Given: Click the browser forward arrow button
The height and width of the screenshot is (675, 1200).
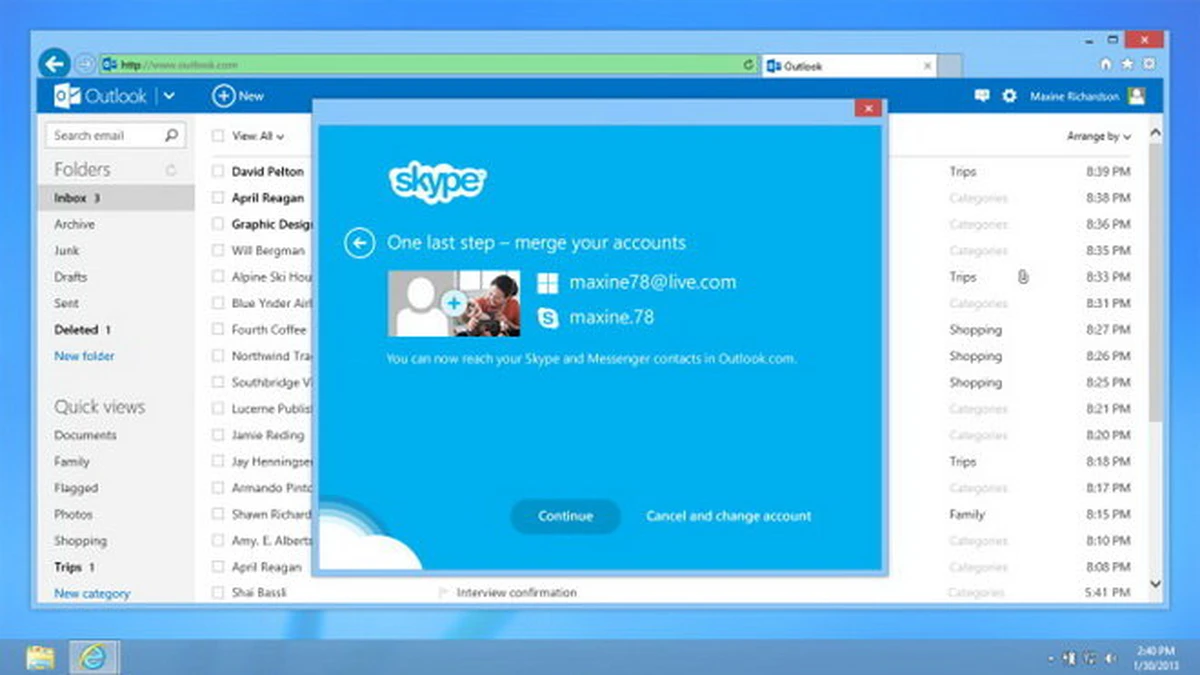Looking at the screenshot, I should (85, 64).
